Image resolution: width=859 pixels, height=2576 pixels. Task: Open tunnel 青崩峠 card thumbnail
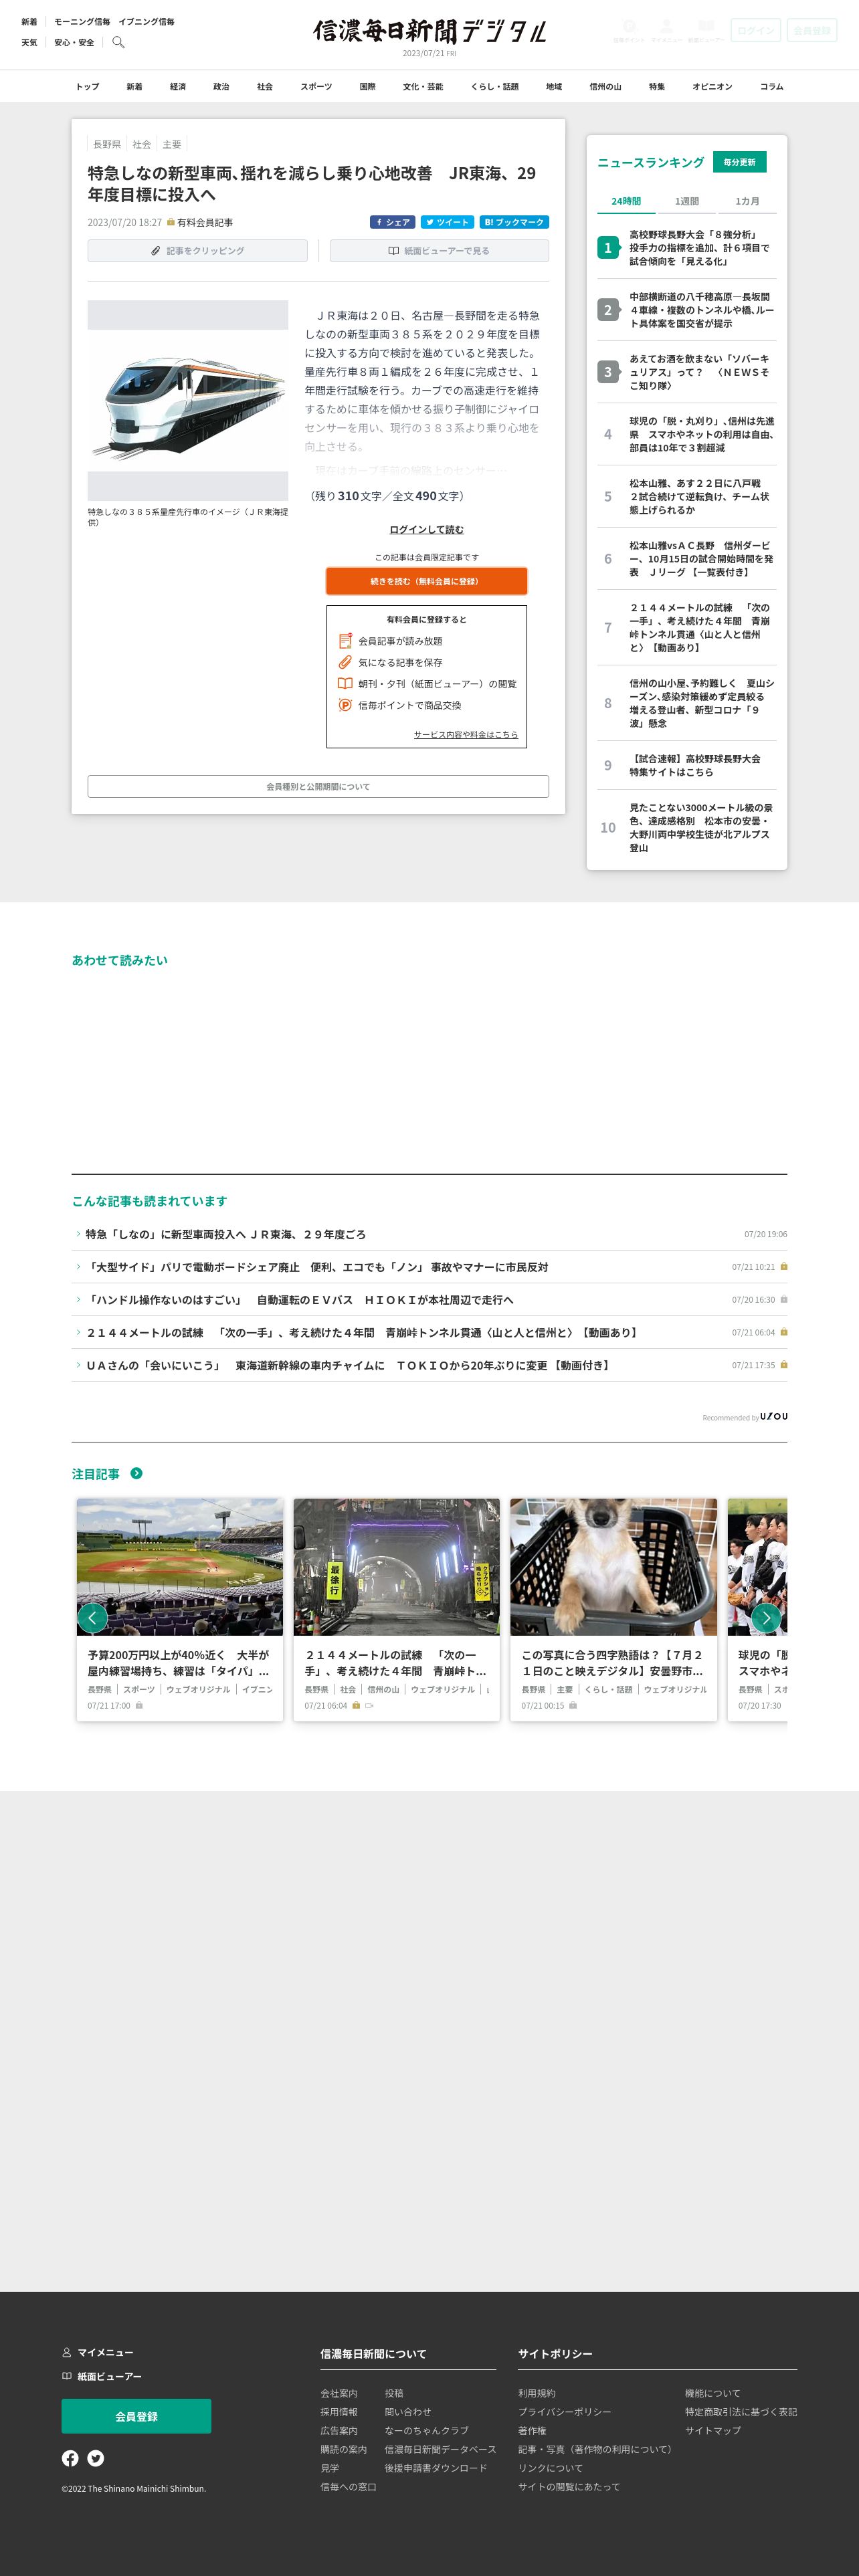pos(396,1566)
